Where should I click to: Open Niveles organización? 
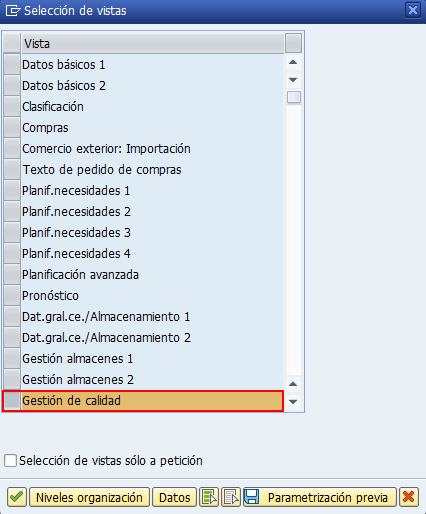89,497
